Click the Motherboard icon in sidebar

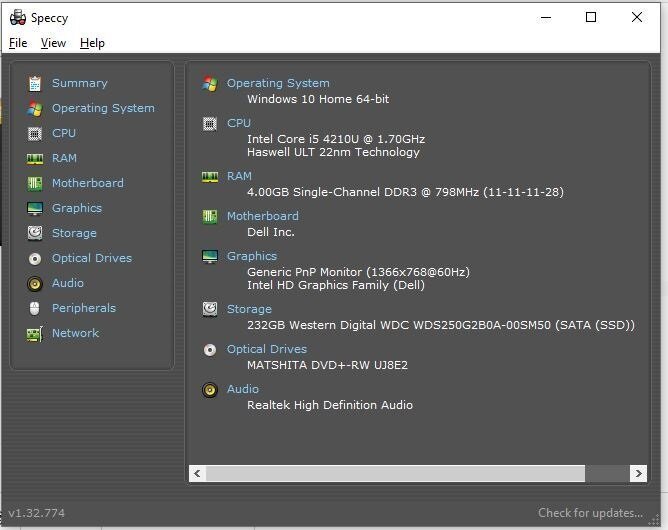pos(35,184)
